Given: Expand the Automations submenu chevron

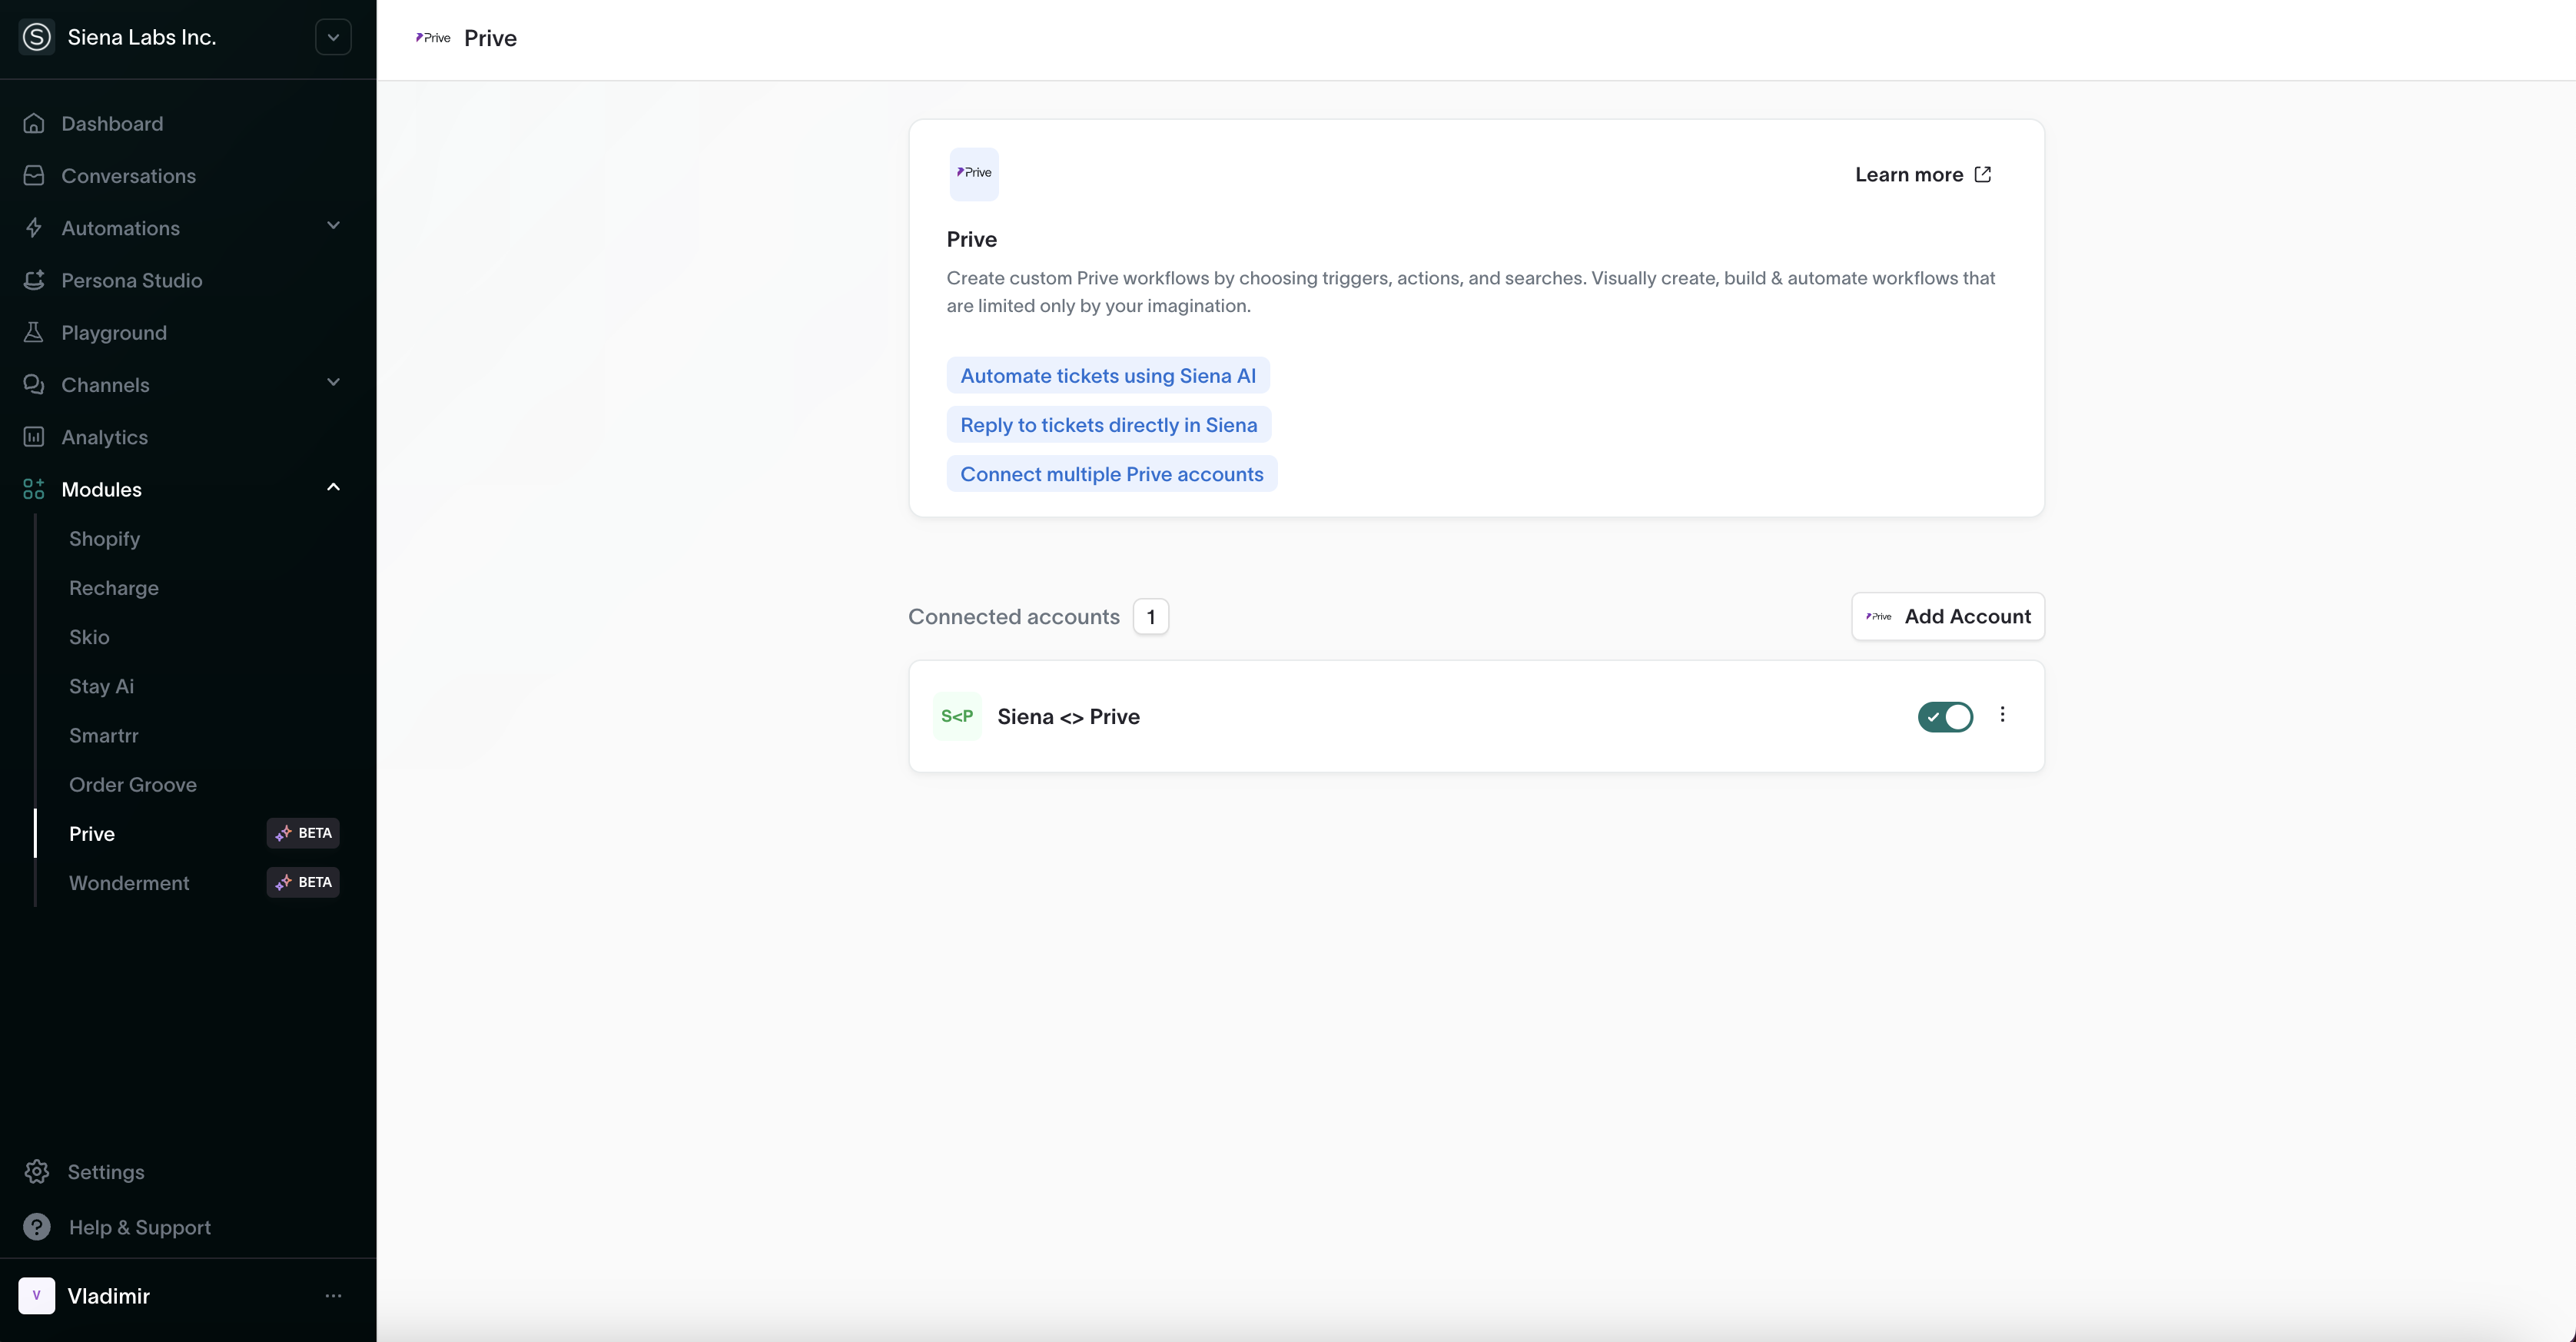Looking at the screenshot, I should 333,226.
